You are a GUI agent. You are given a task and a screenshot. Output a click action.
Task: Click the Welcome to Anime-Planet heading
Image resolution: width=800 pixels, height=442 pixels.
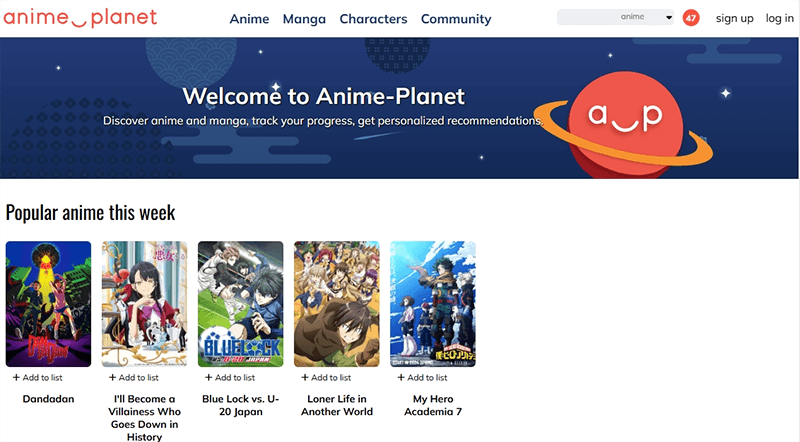323,96
